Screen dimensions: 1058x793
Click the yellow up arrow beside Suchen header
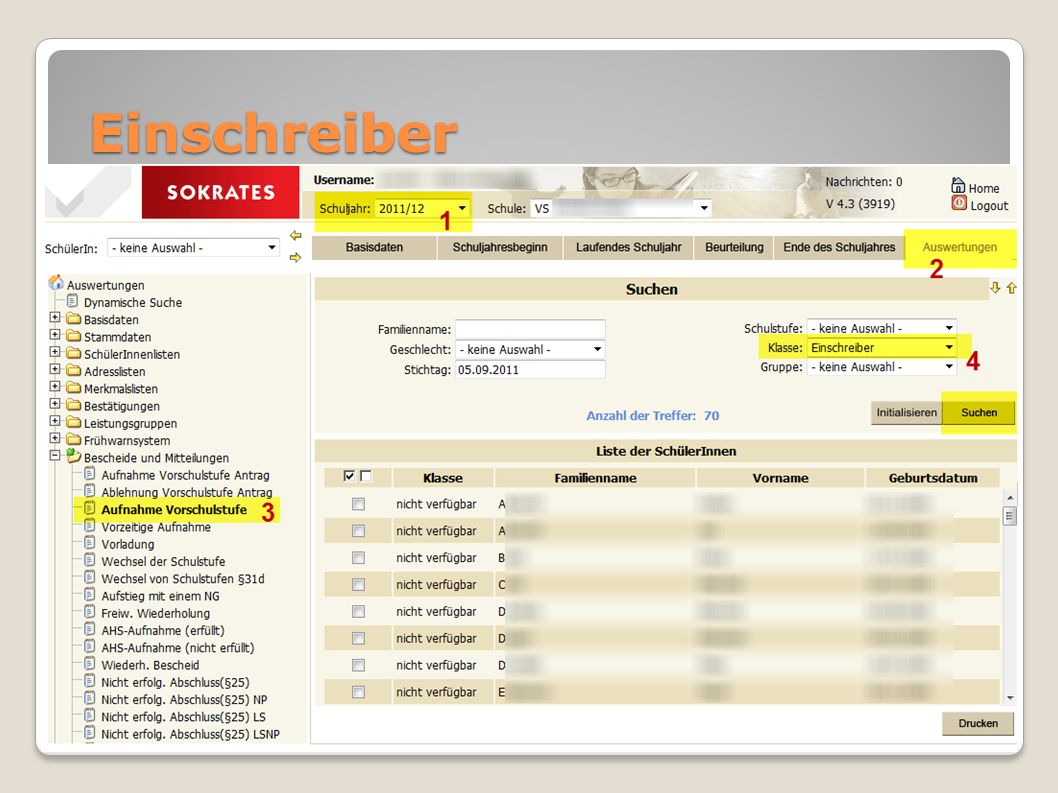point(1011,288)
